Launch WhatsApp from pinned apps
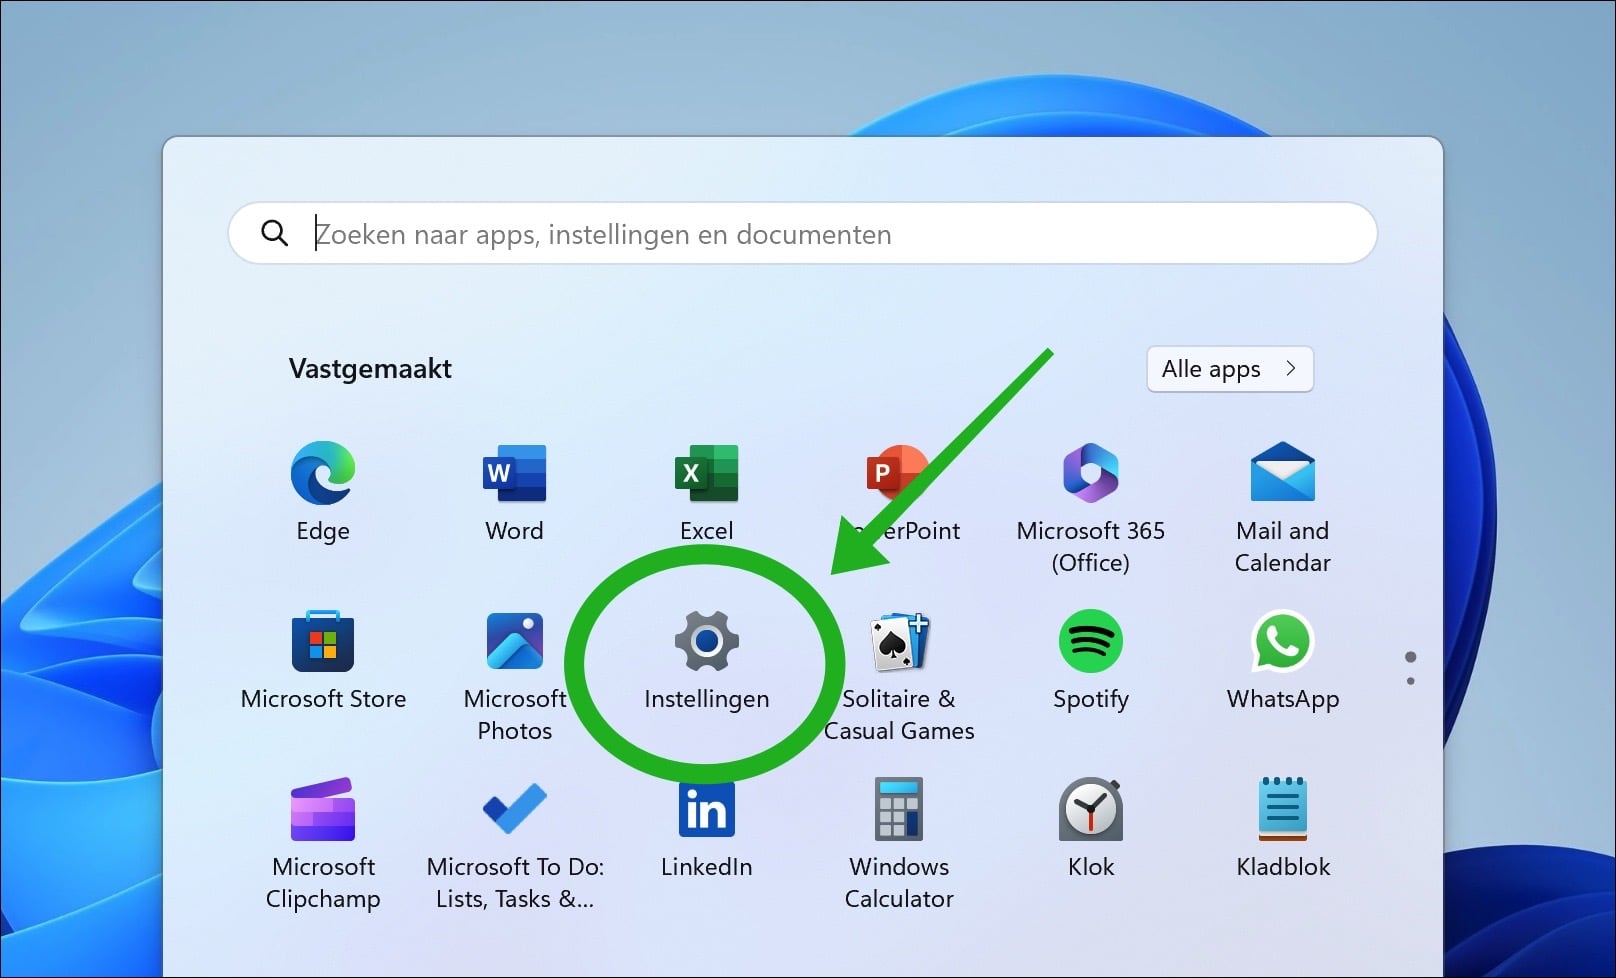The image size is (1616, 978). coord(1283,641)
